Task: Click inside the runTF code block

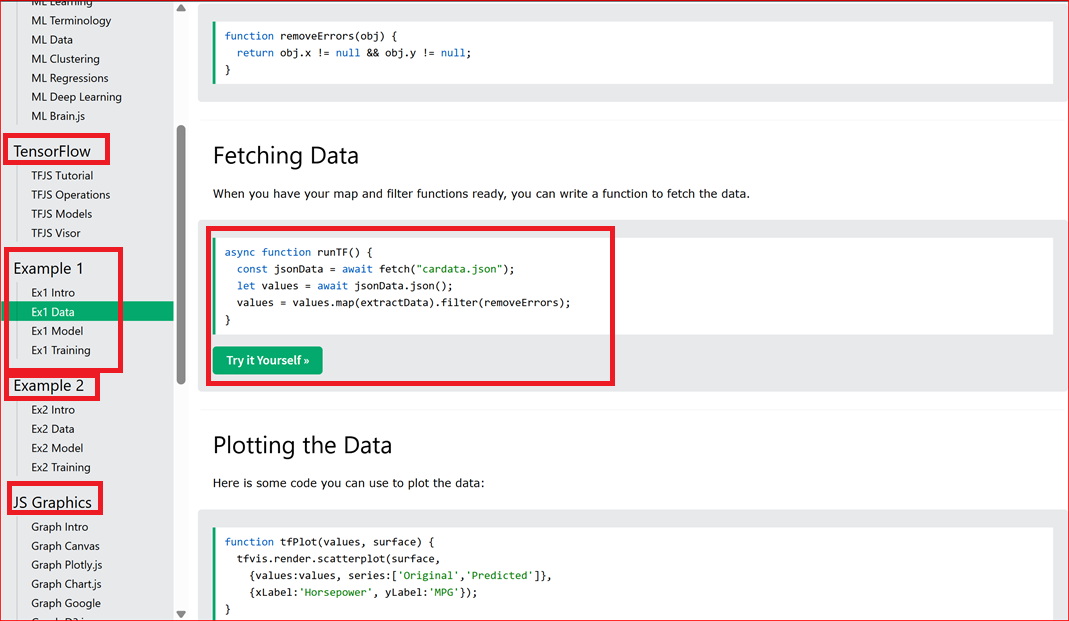Action: (x=420, y=286)
